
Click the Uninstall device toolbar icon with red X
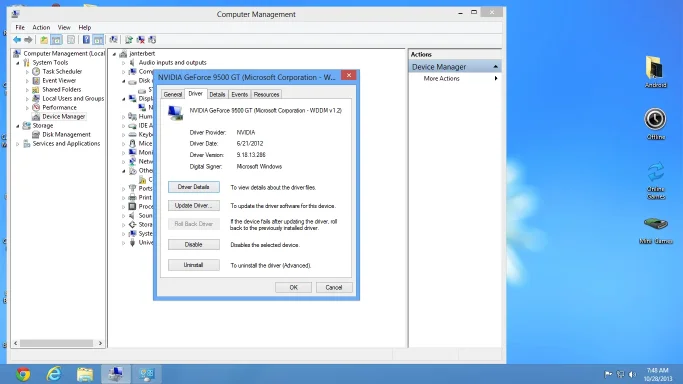point(141,40)
